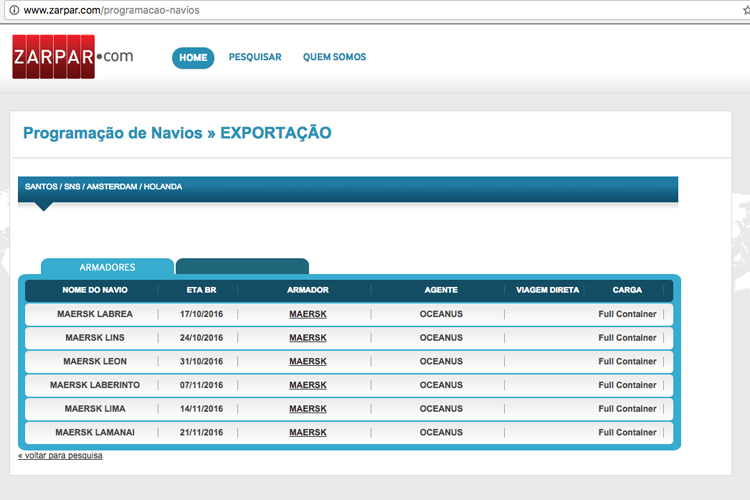Click ETA date 07/11/2016
Image resolution: width=750 pixels, height=500 pixels.
[201, 385]
